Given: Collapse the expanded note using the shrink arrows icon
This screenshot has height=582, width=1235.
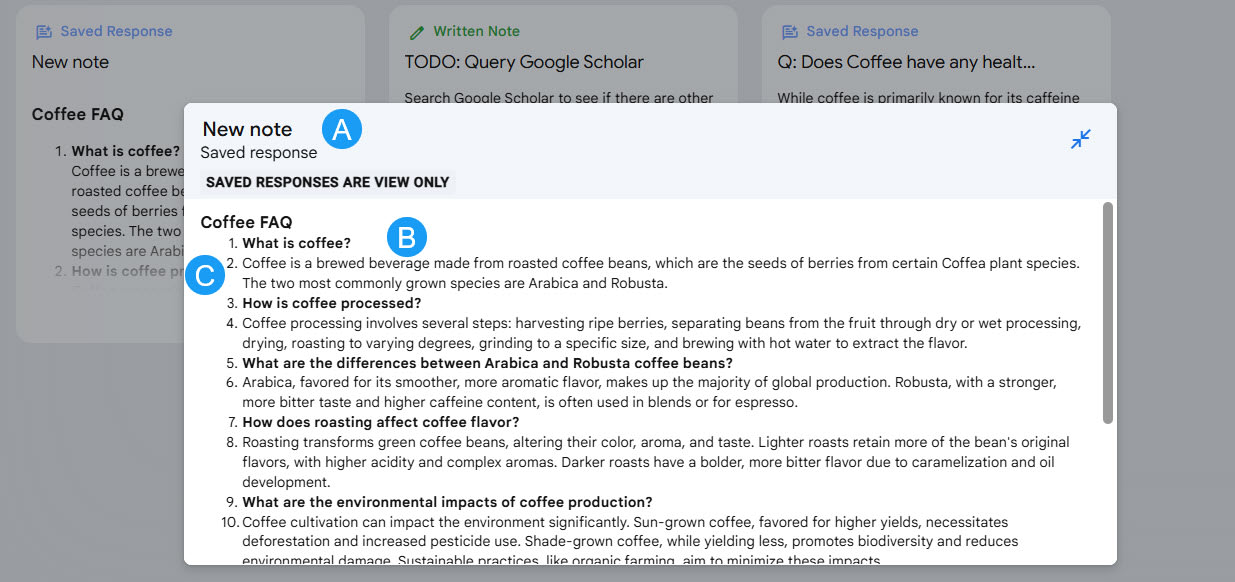Looking at the screenshot, I should pos(1081,140).
